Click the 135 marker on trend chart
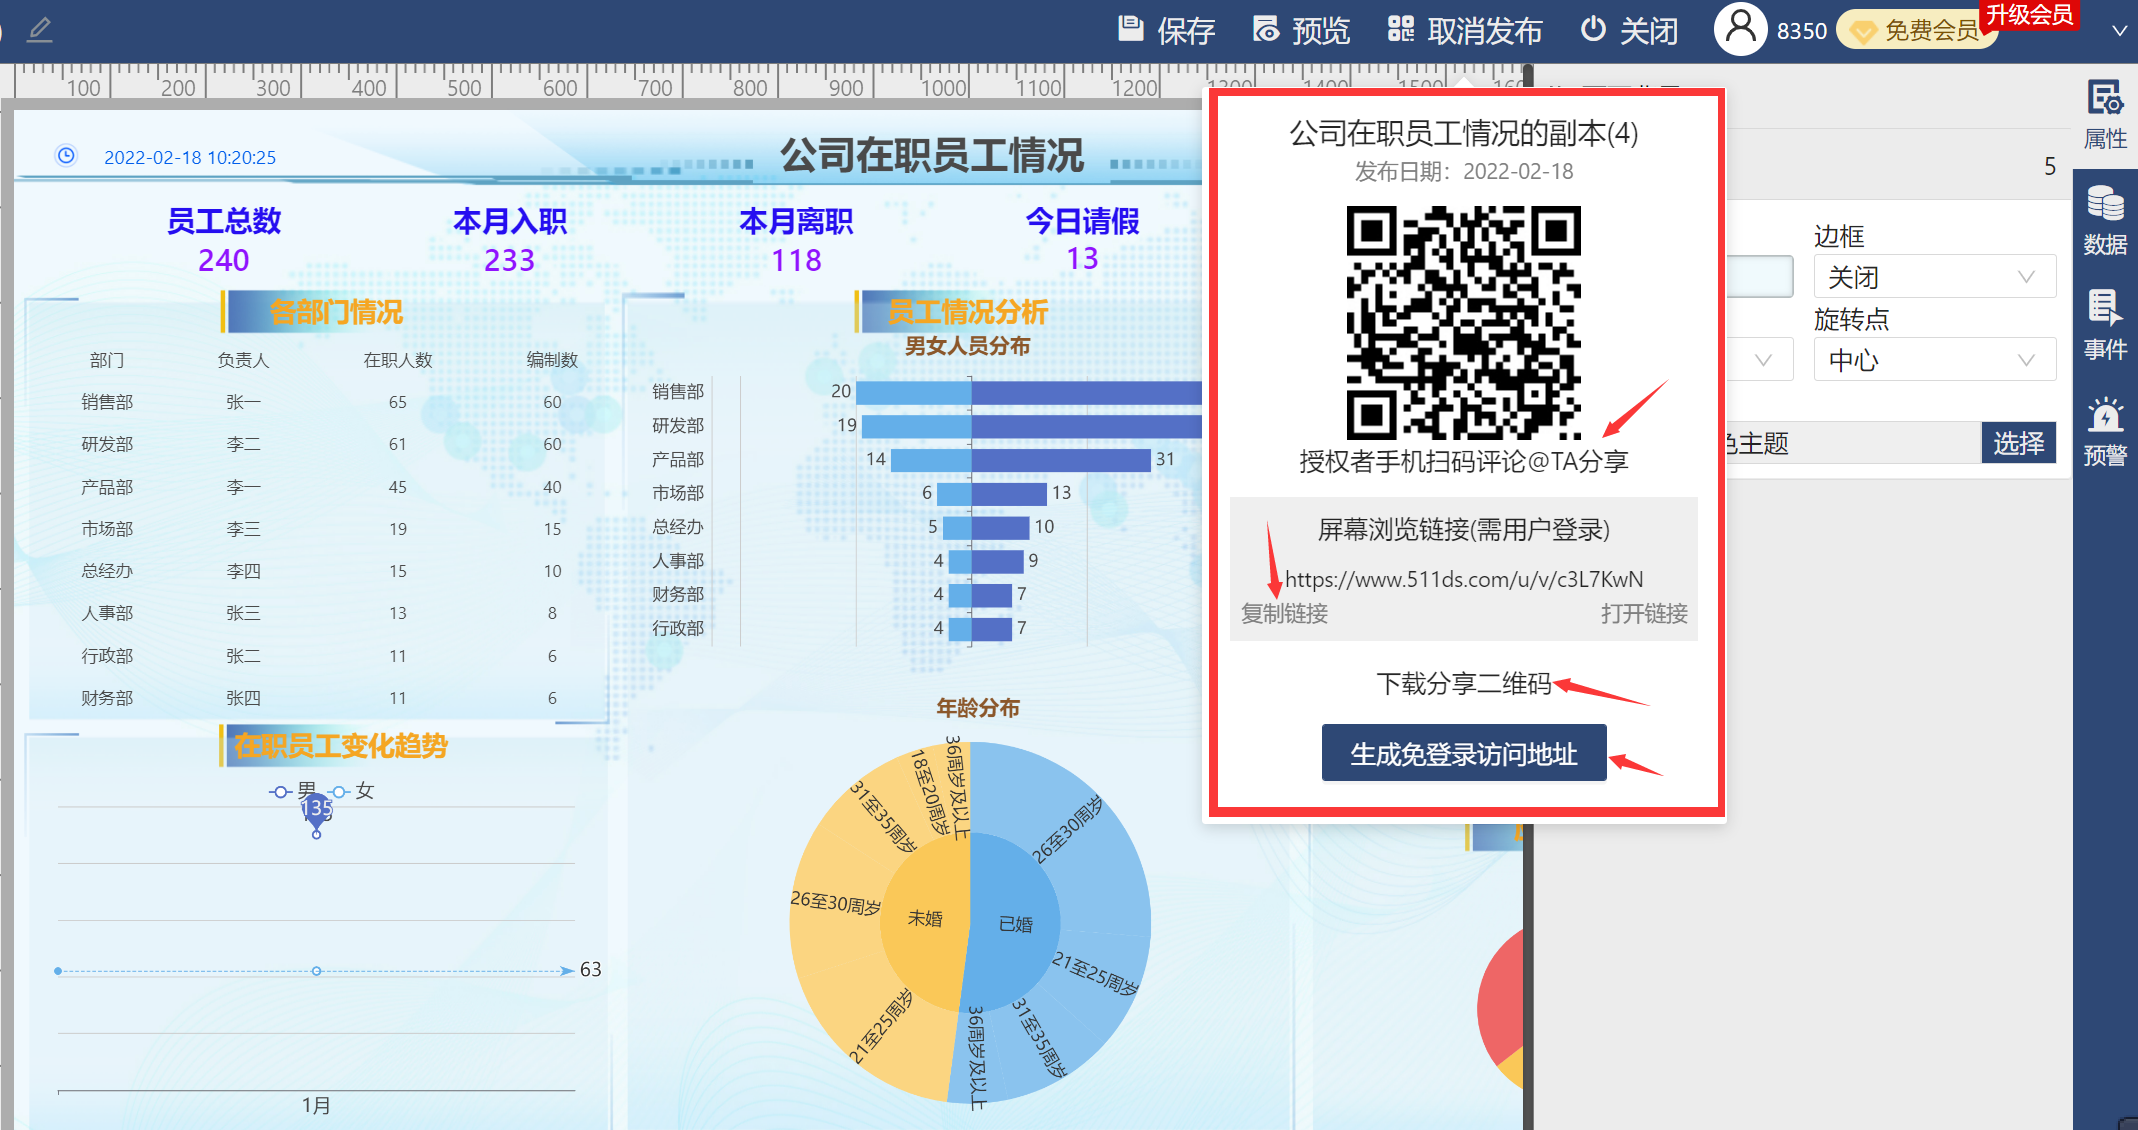2138x1130 pixels. pyautogui.click(x=316, y=809)
